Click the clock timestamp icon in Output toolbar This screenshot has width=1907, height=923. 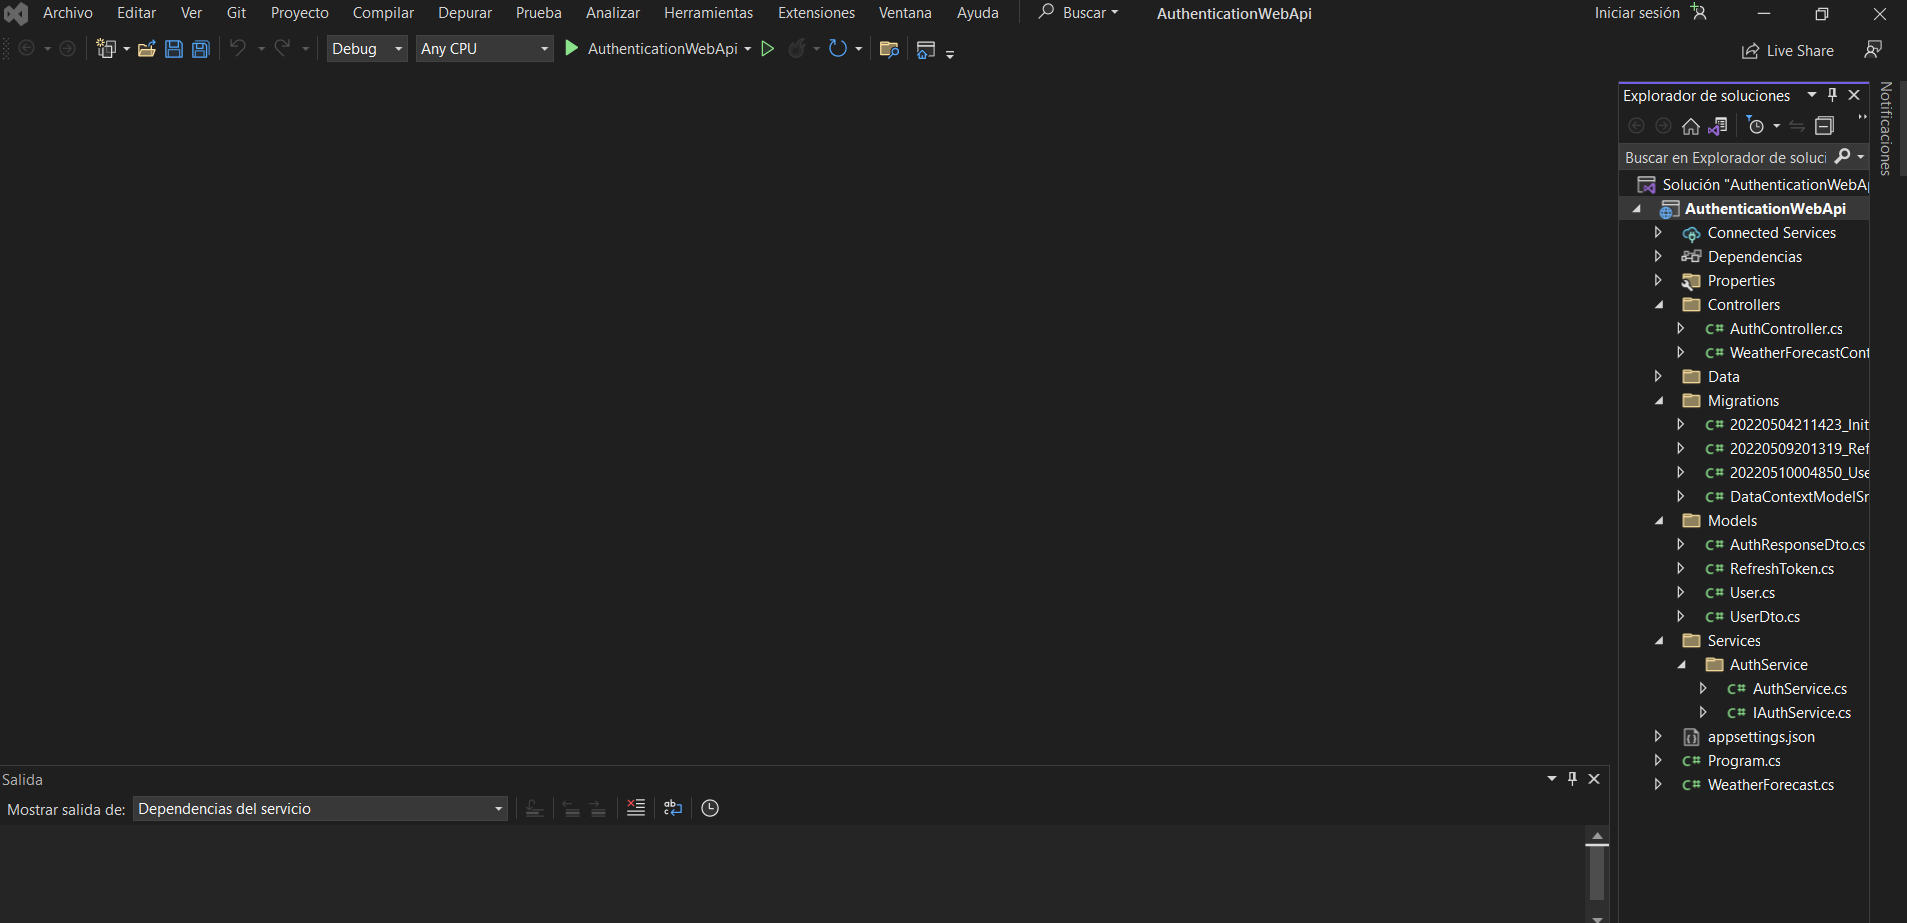point(710,808)
